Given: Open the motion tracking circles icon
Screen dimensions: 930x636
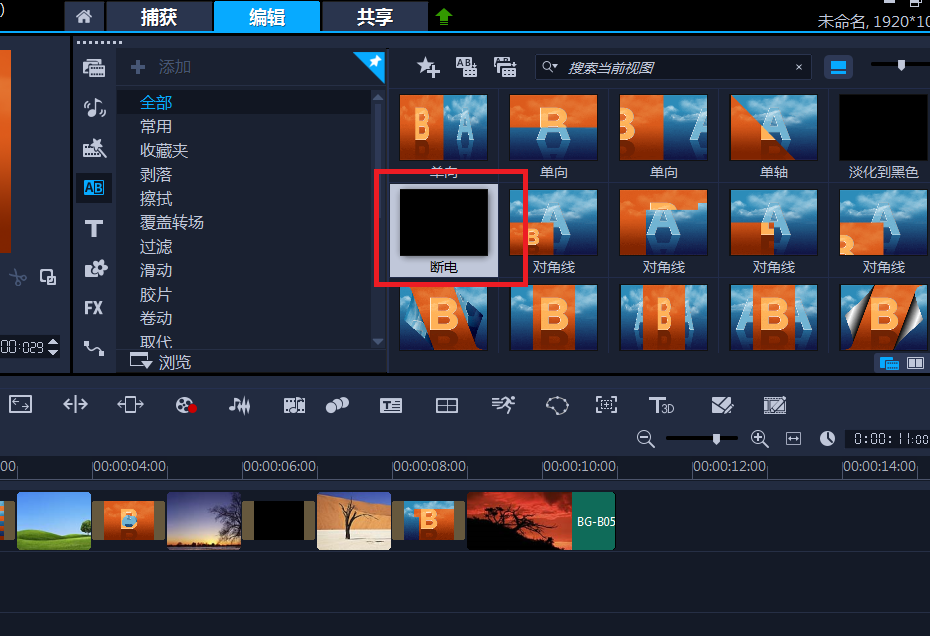Looking at the screenshot, I should click(337, 405).
